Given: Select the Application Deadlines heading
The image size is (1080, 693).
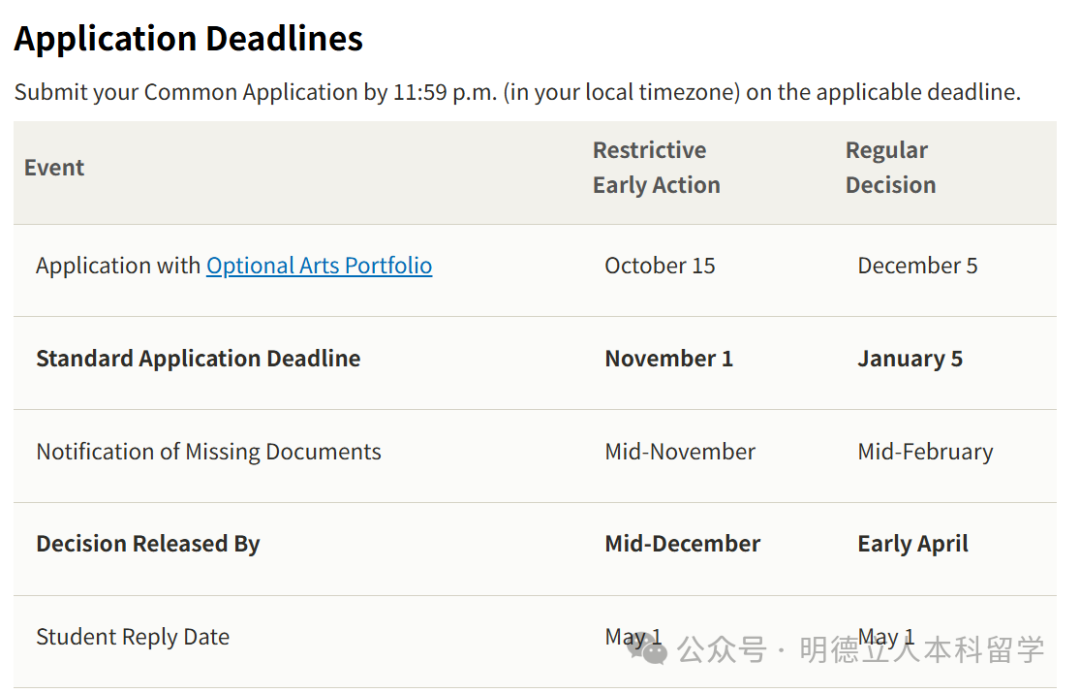Looking at the screenshot, I should tap(188, 39).
